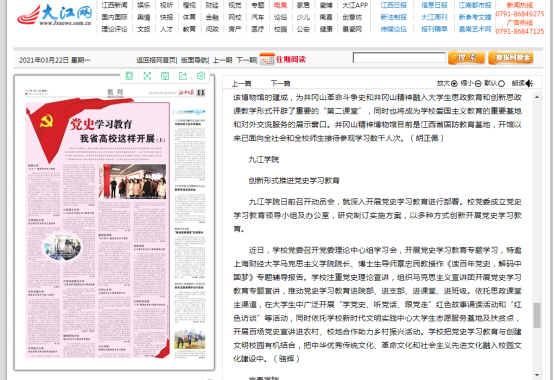Click the article scrollbar thumb
Image resolution: width=554 pixels, height=380 pixels.
537,315
